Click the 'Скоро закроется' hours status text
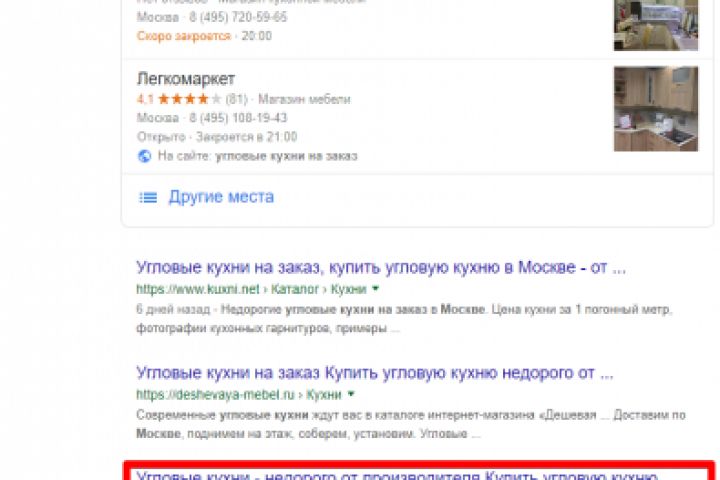 tap(184, 36)
